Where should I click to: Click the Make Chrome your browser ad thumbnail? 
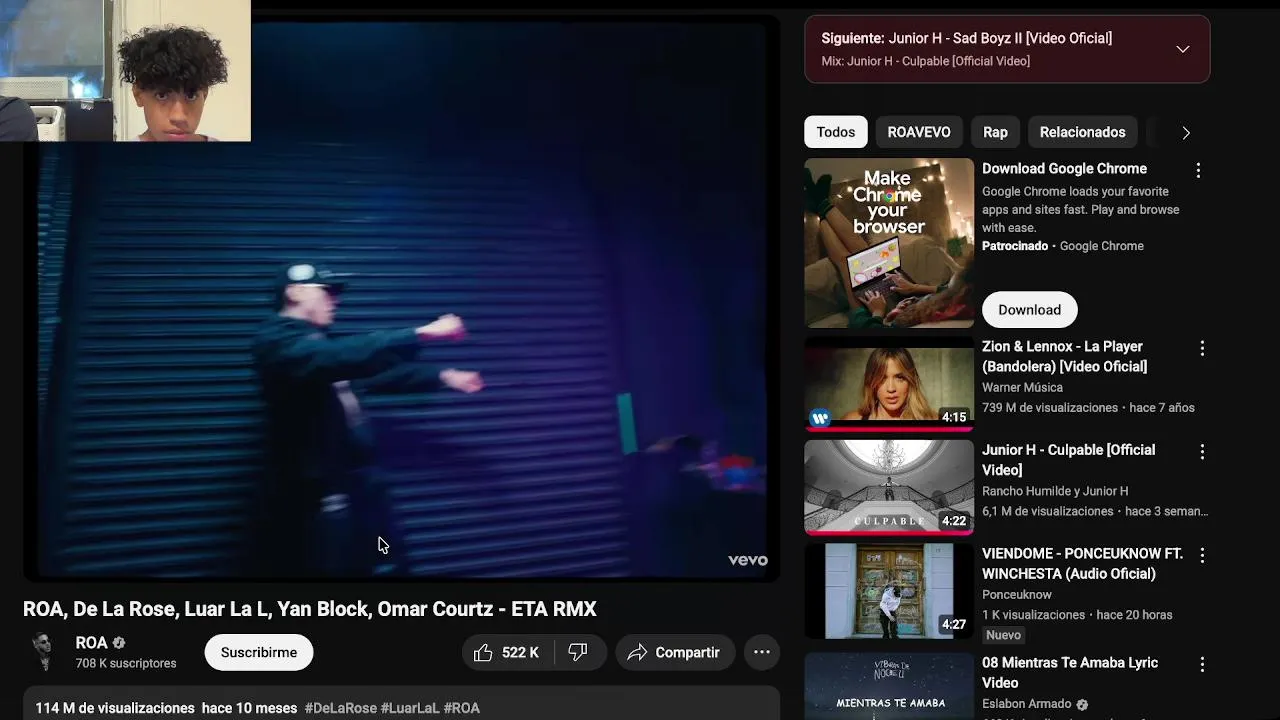(889, 243)
